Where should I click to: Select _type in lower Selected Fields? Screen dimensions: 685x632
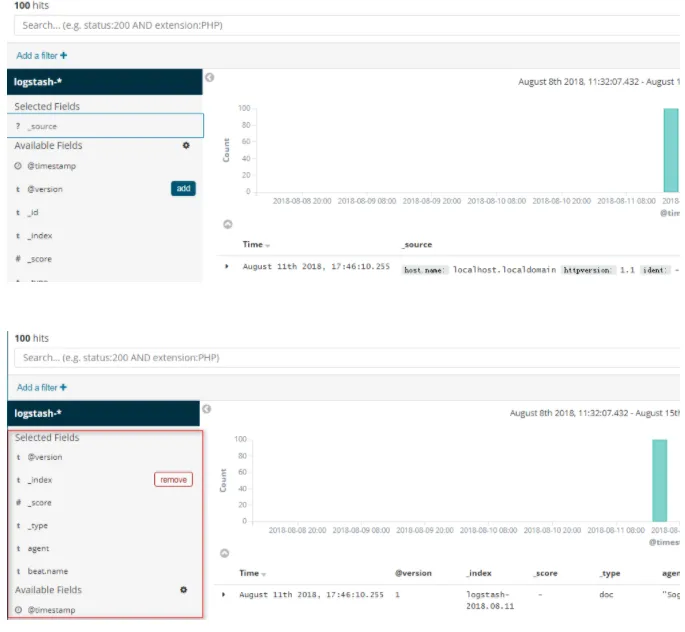[38, 525]
